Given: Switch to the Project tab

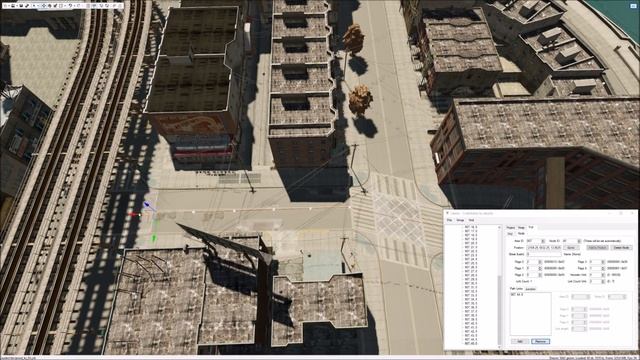Looking at the screenshot, I should pos(511,227).
